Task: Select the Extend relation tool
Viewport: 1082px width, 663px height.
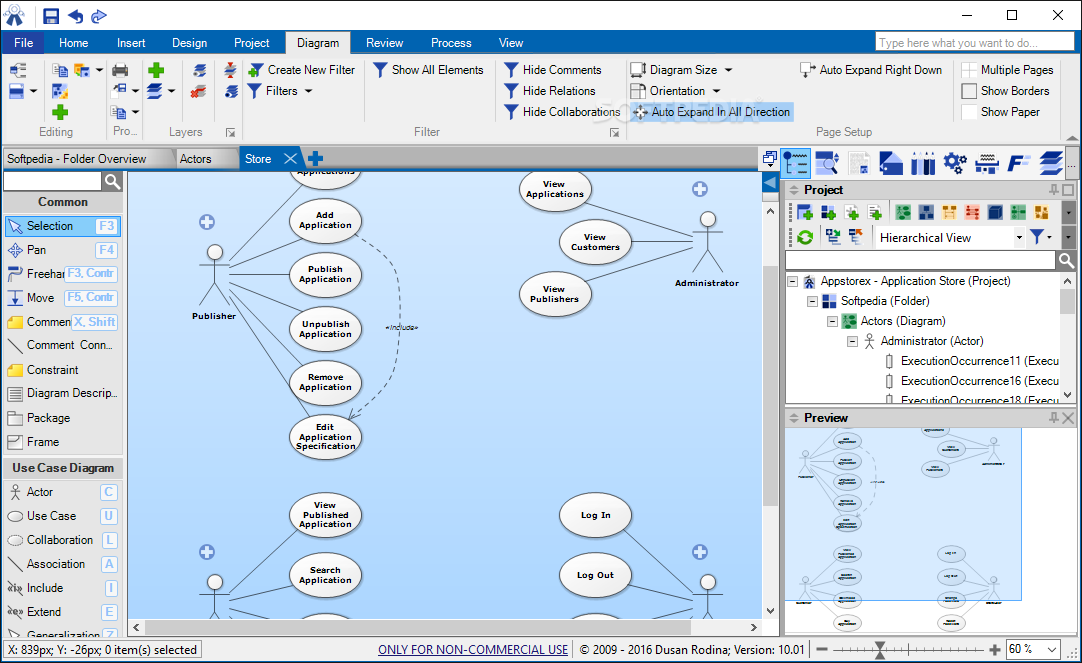Action: (x=62, y=612)
